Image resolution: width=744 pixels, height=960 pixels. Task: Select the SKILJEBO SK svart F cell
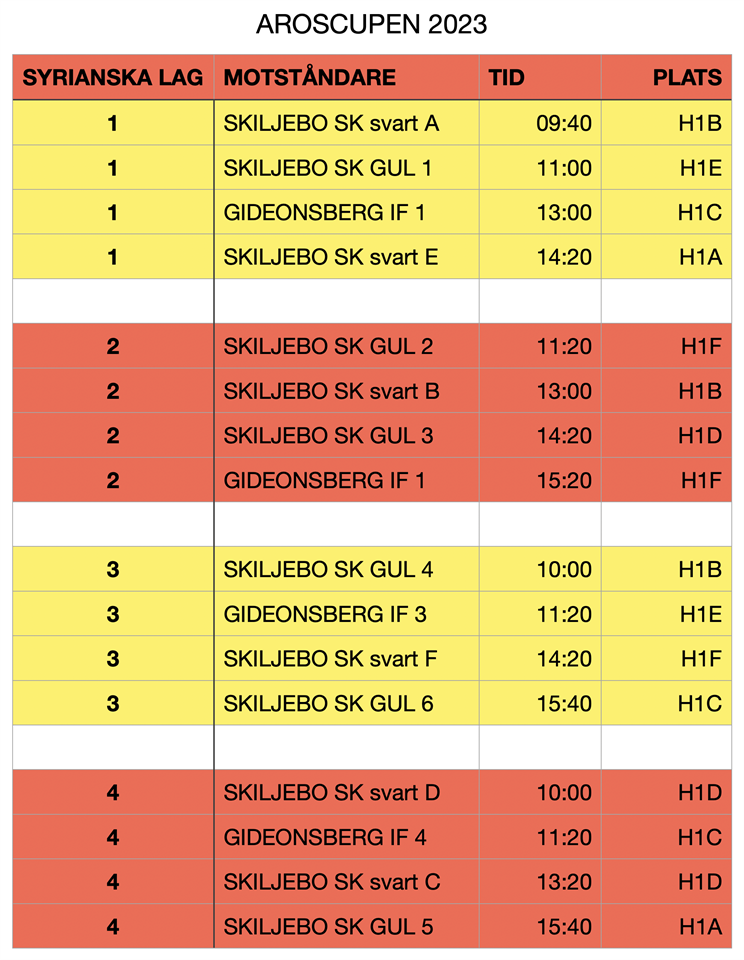coord(330,659)
